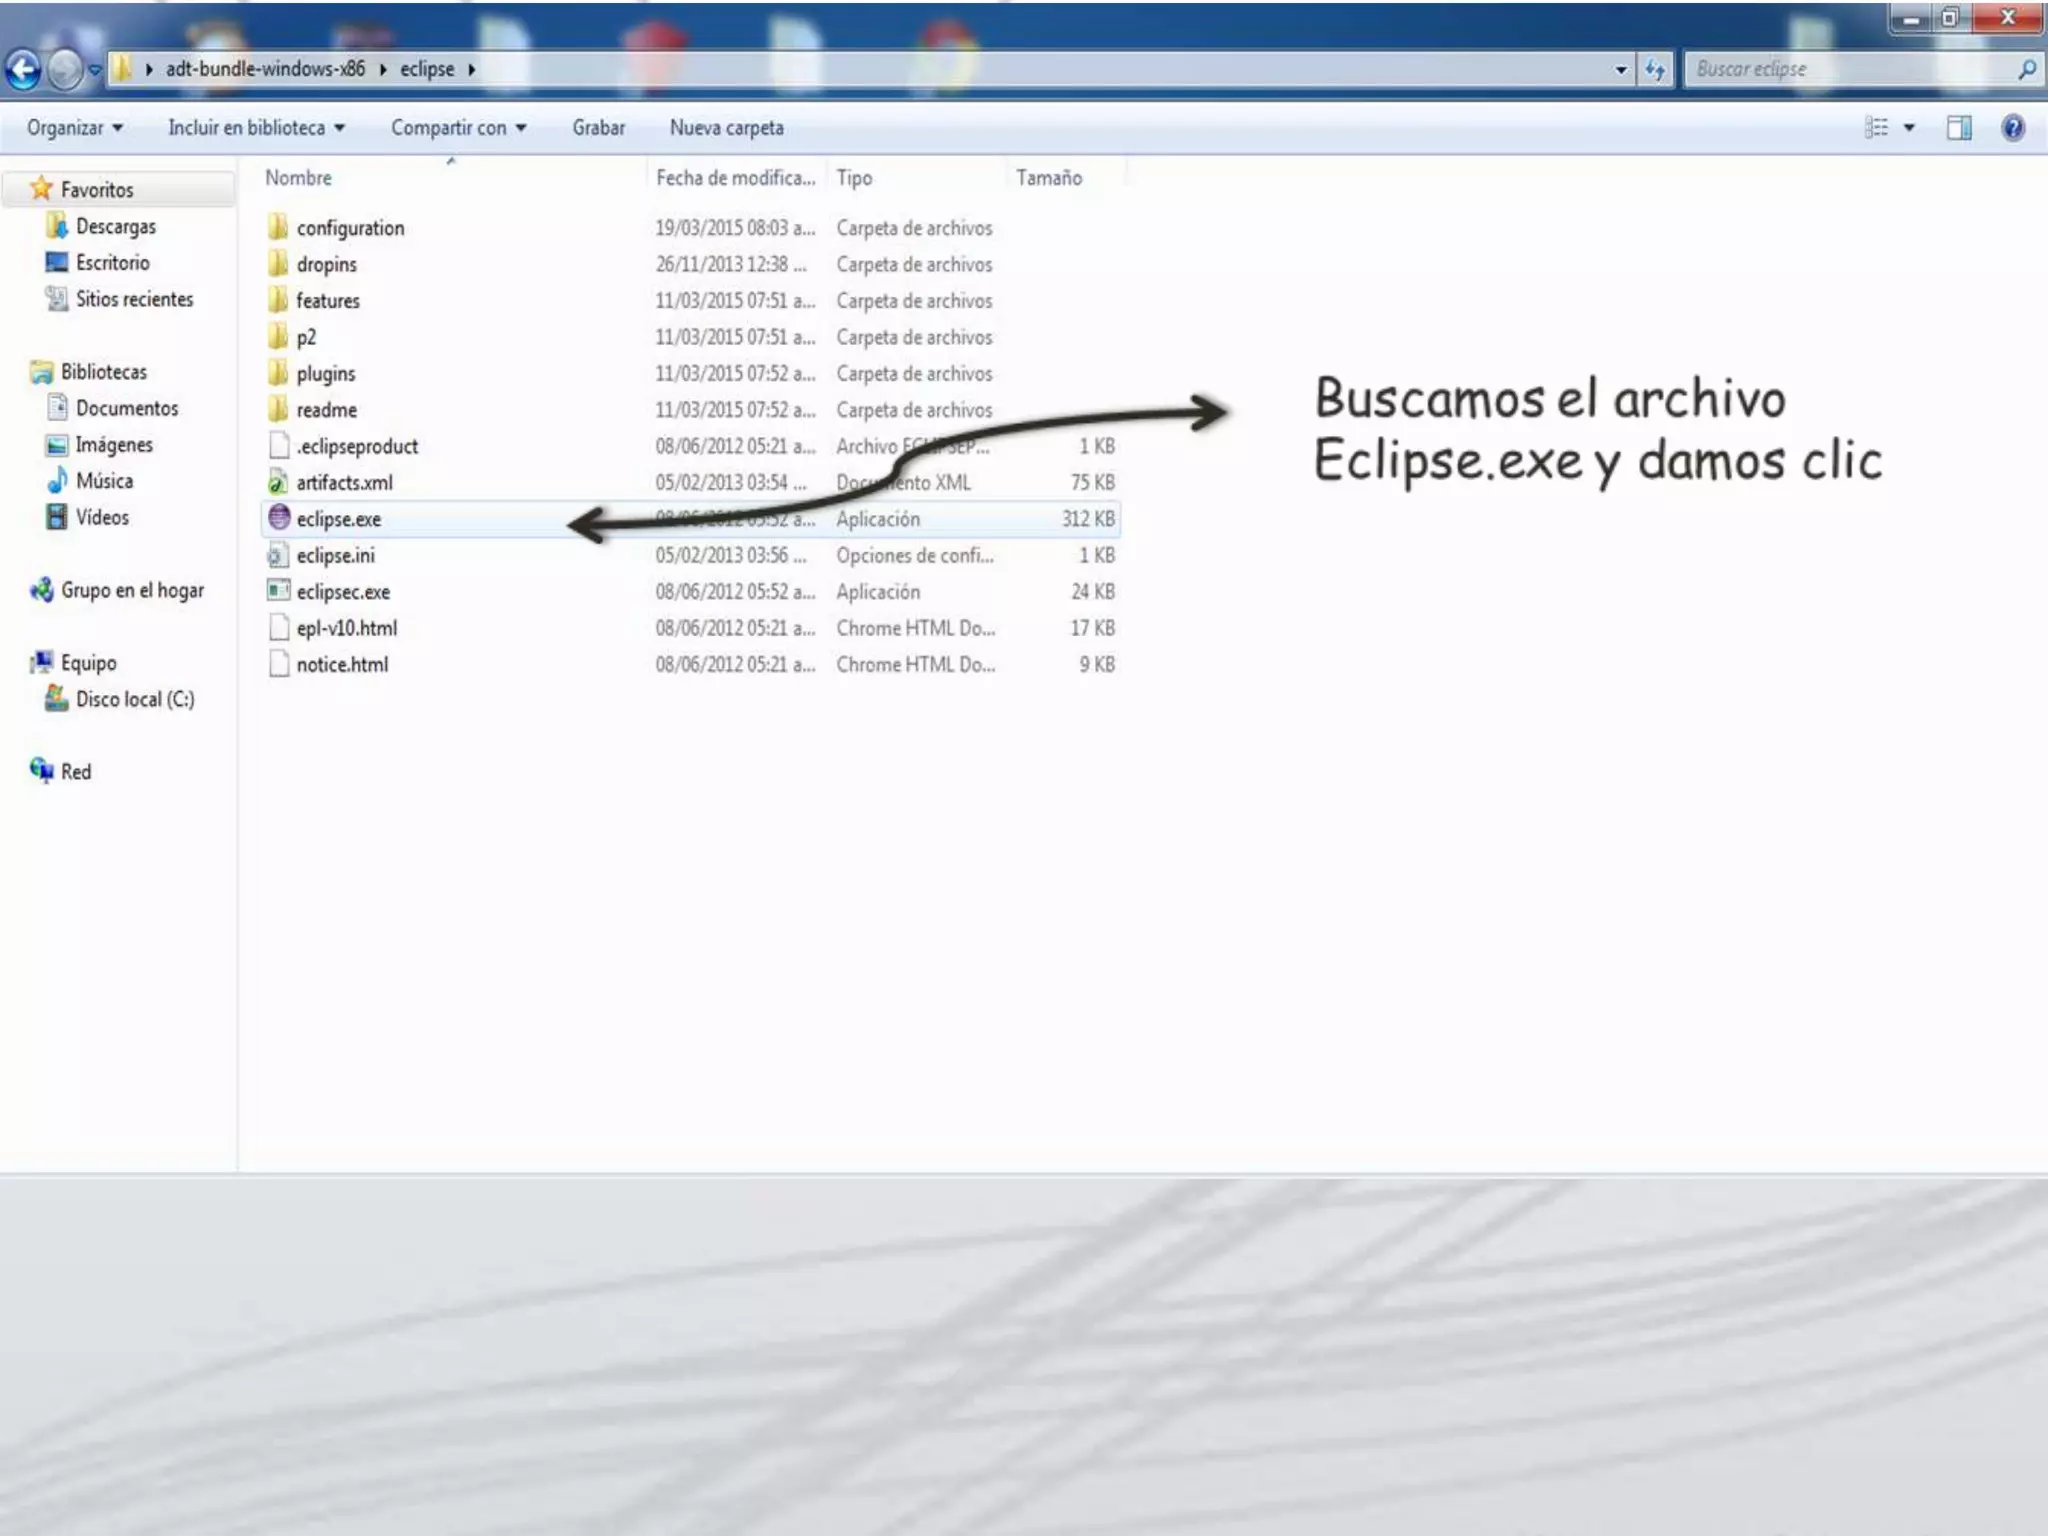The image size is (2048, 1536).
Task: Select Descargas in Favoritos sidebar
Action: [x=115, y=227]
